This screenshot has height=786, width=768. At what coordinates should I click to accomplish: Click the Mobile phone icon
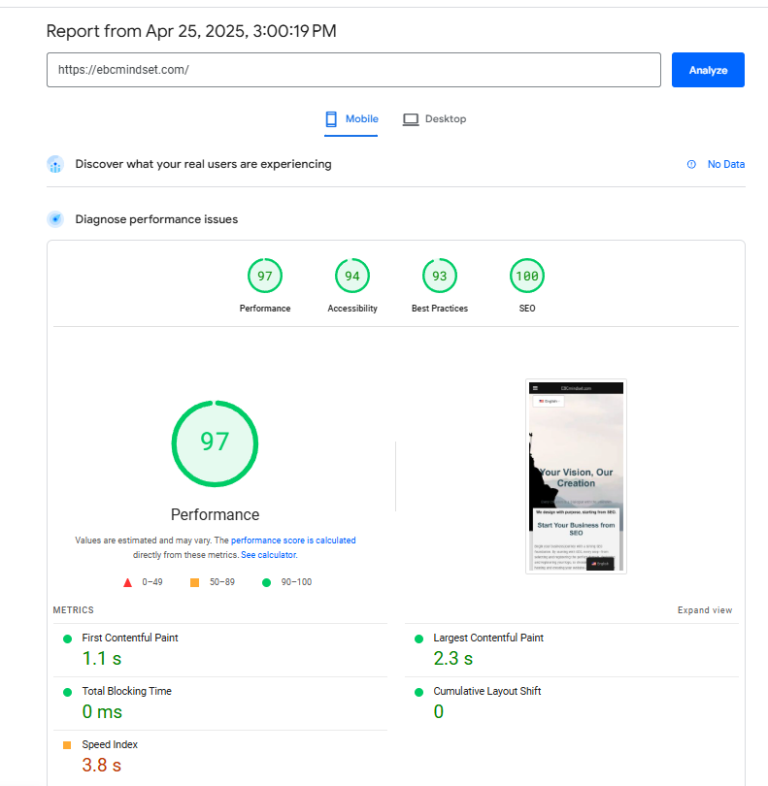[331, 119]
